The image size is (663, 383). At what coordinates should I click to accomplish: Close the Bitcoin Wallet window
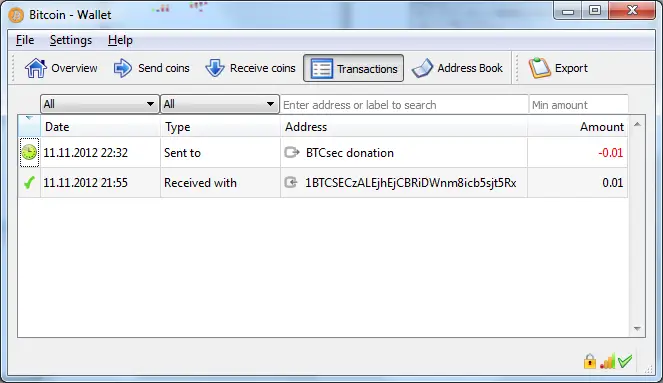coord(632,11)
